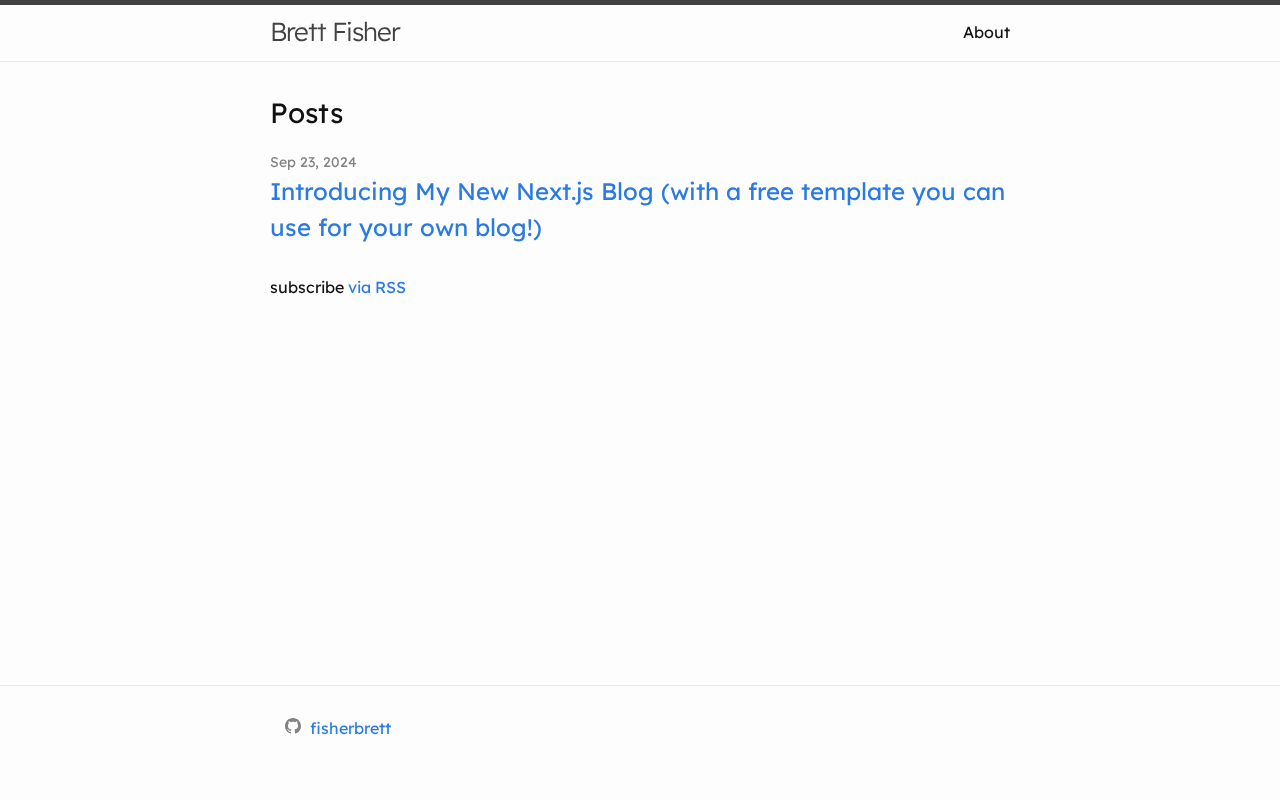Subscribe using the via RSS link
The width and height of the screenshot is (1280, 800).
(377, 287)
